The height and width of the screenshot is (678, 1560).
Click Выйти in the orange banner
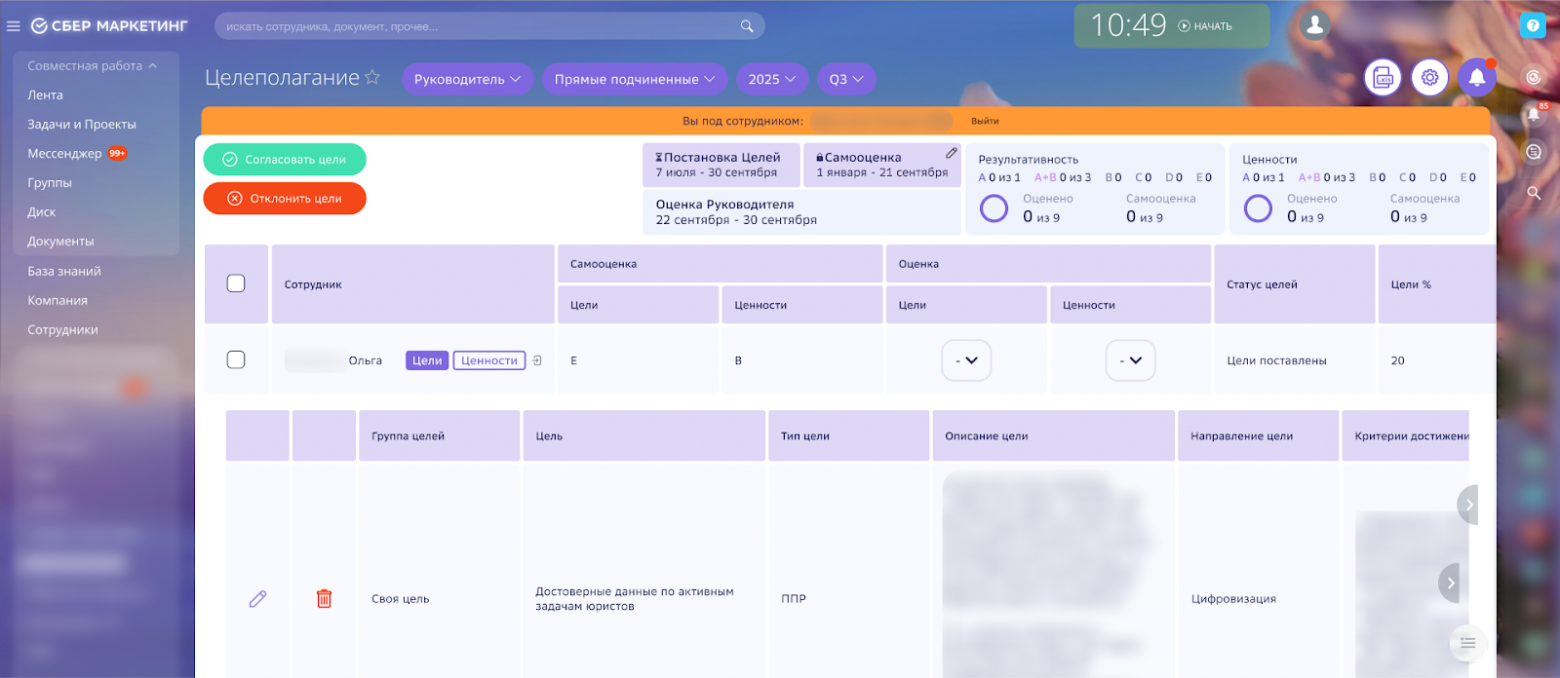click(986, 120)
